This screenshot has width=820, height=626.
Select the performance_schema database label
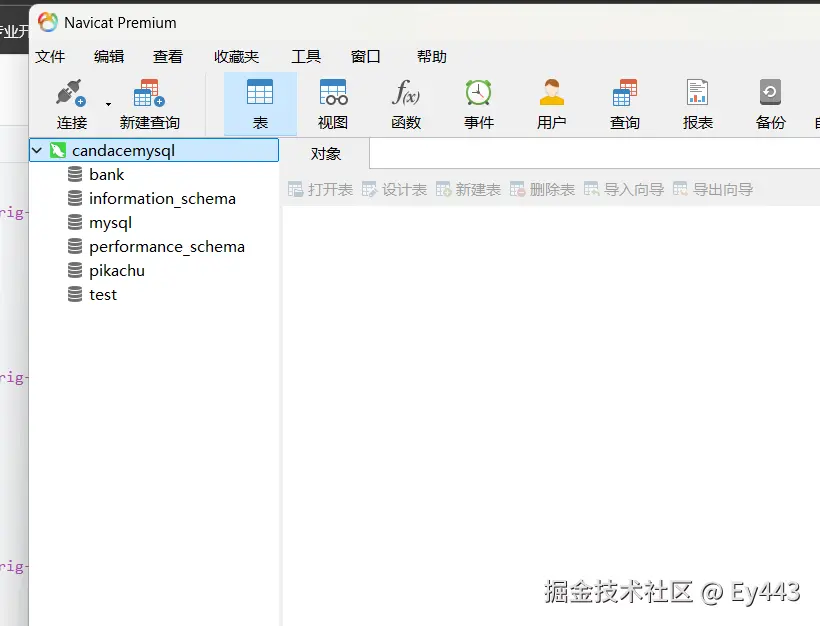[167, 247]
